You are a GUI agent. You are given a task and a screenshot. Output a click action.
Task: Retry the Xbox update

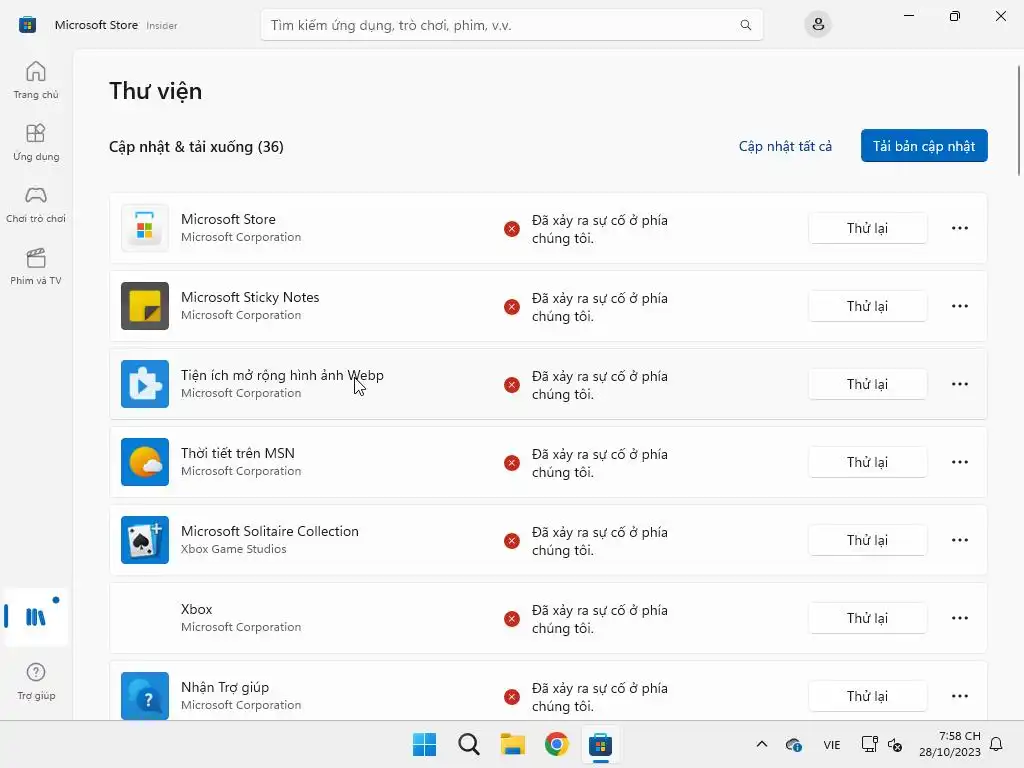click(x=867, y=618)
